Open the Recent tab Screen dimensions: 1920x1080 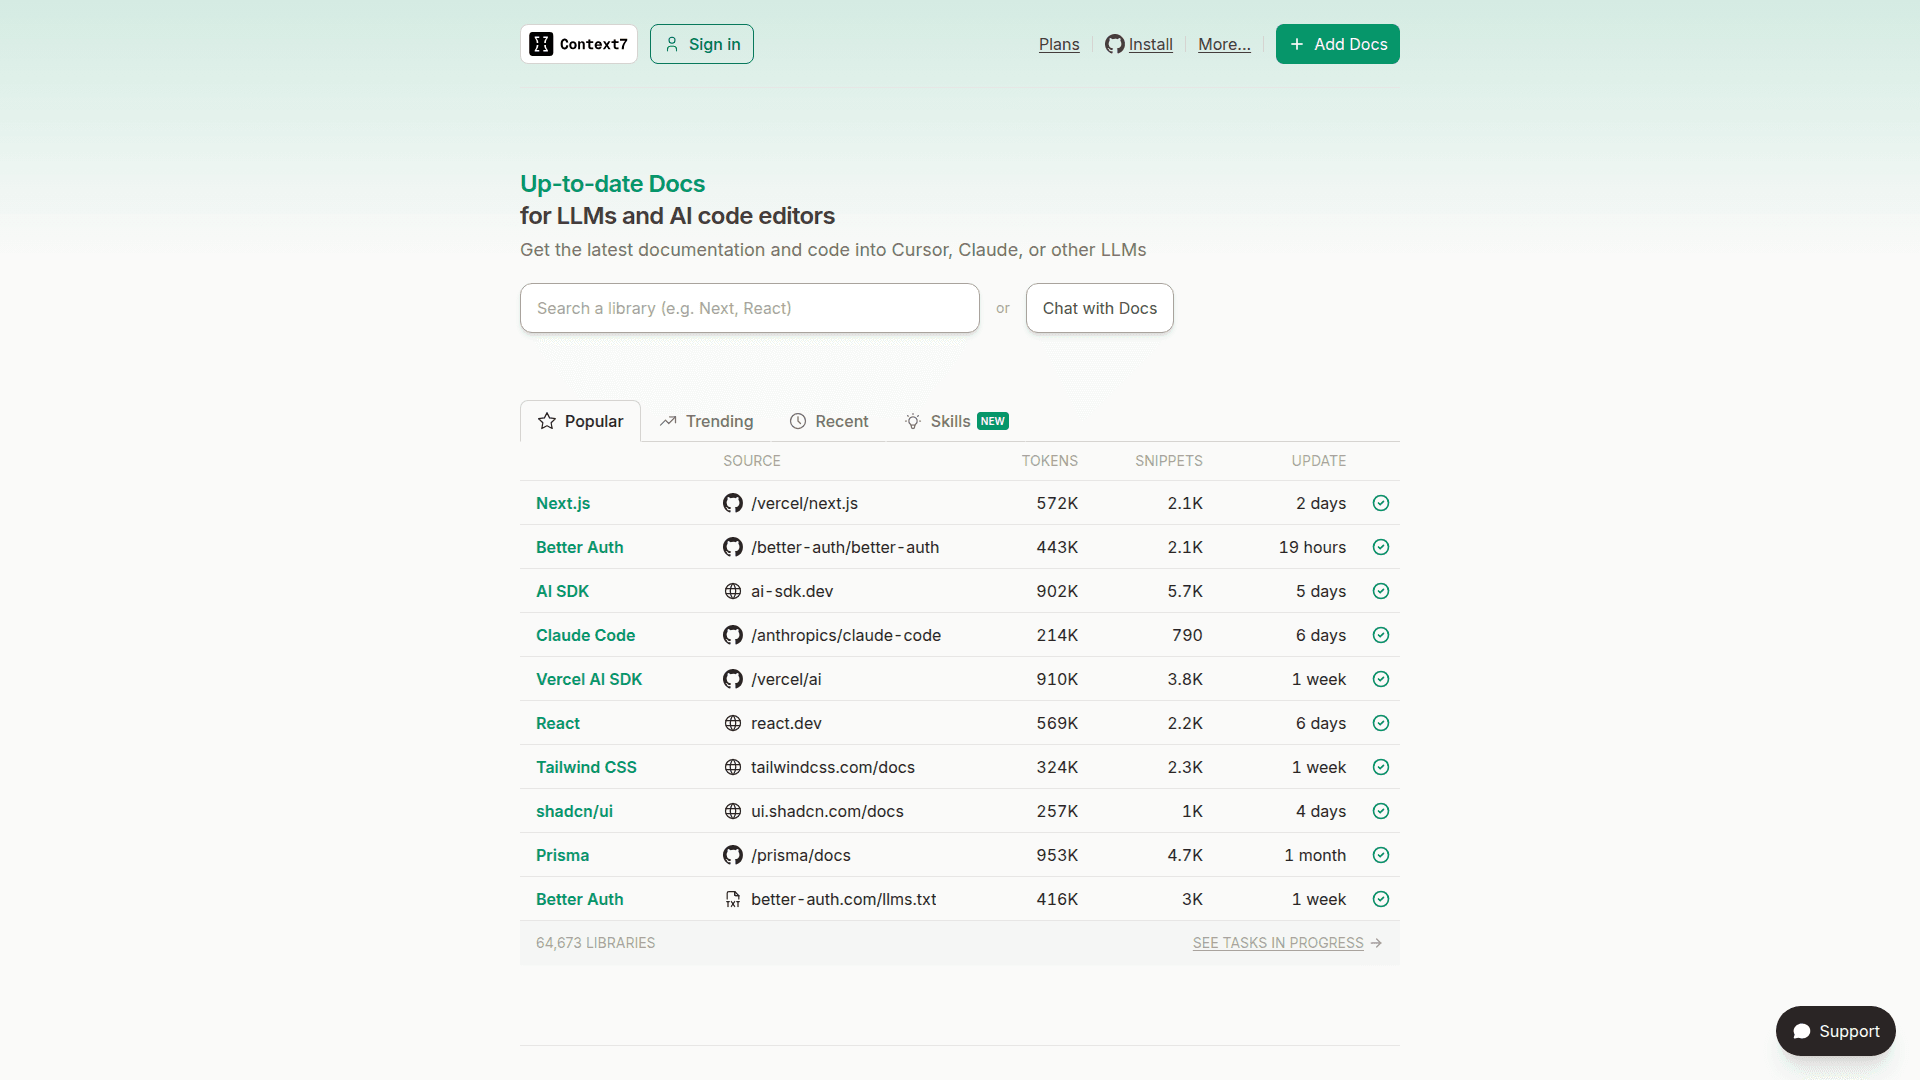829,421
